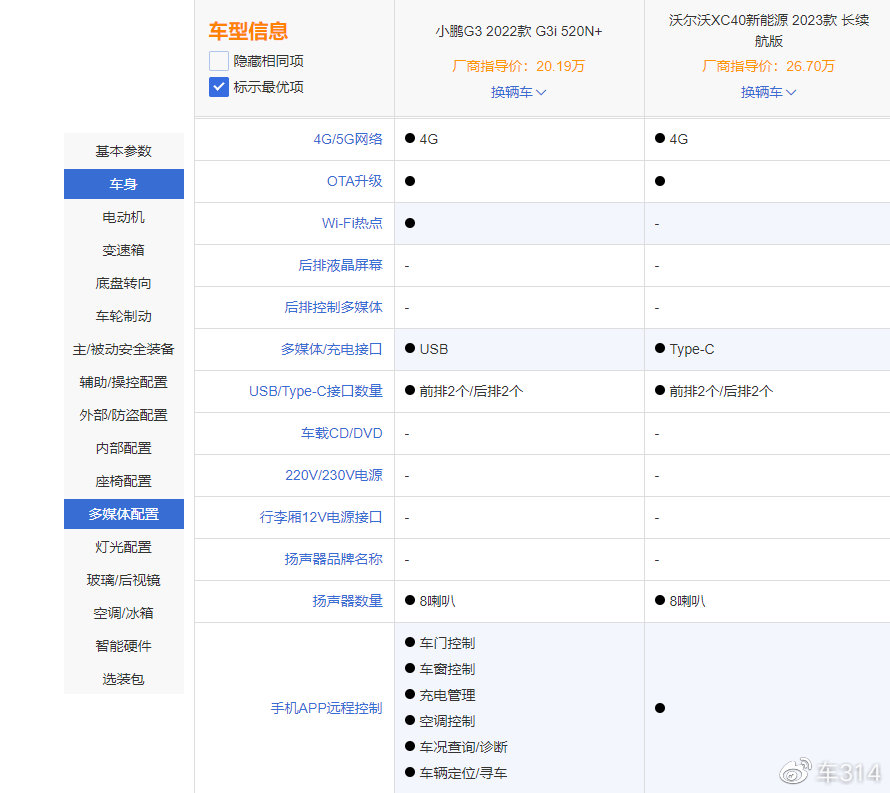
Task: Uncheck the 标示最优项 option
Action: coord(217,88)
